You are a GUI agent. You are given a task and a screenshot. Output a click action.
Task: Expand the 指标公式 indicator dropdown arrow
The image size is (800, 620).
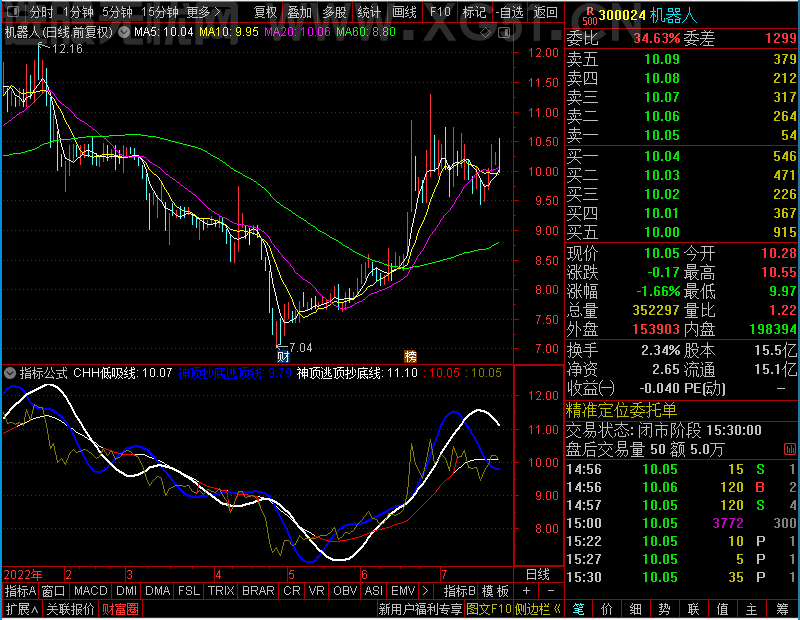[10, 373]
